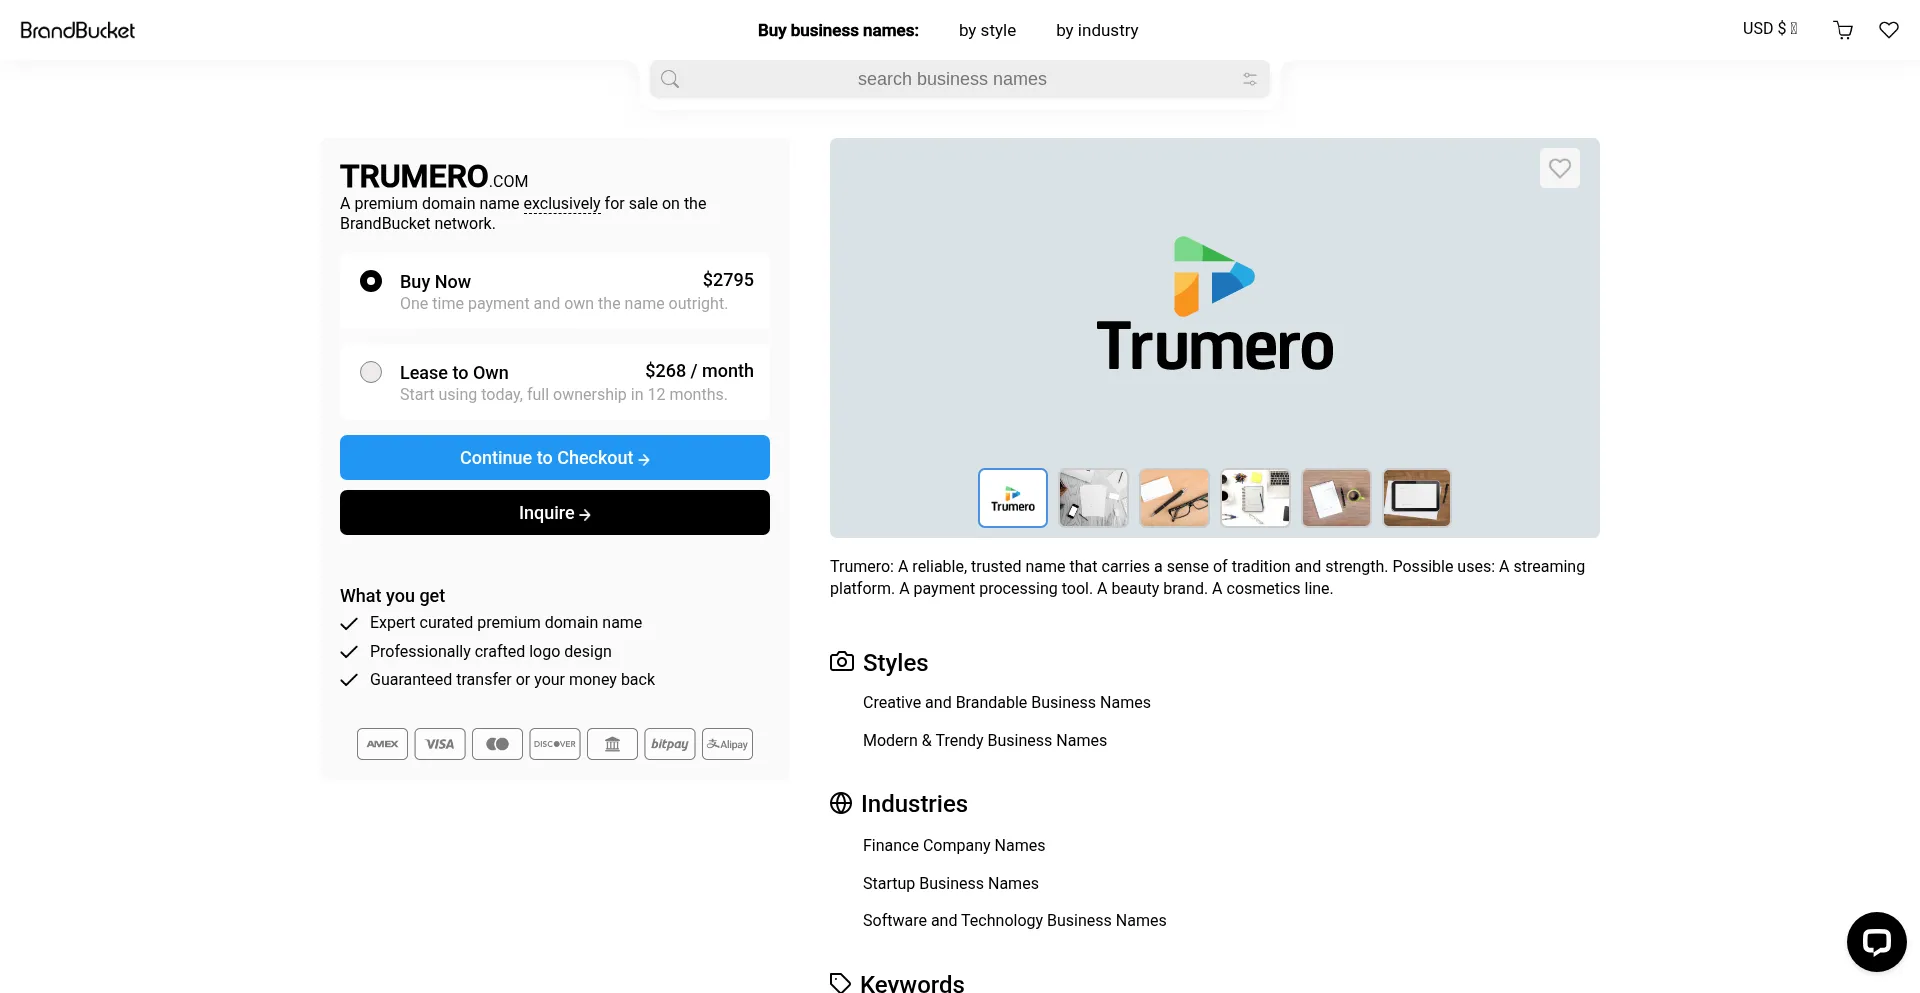
Task: Click Continue to Checkout button
Action: tap(554, 458)
